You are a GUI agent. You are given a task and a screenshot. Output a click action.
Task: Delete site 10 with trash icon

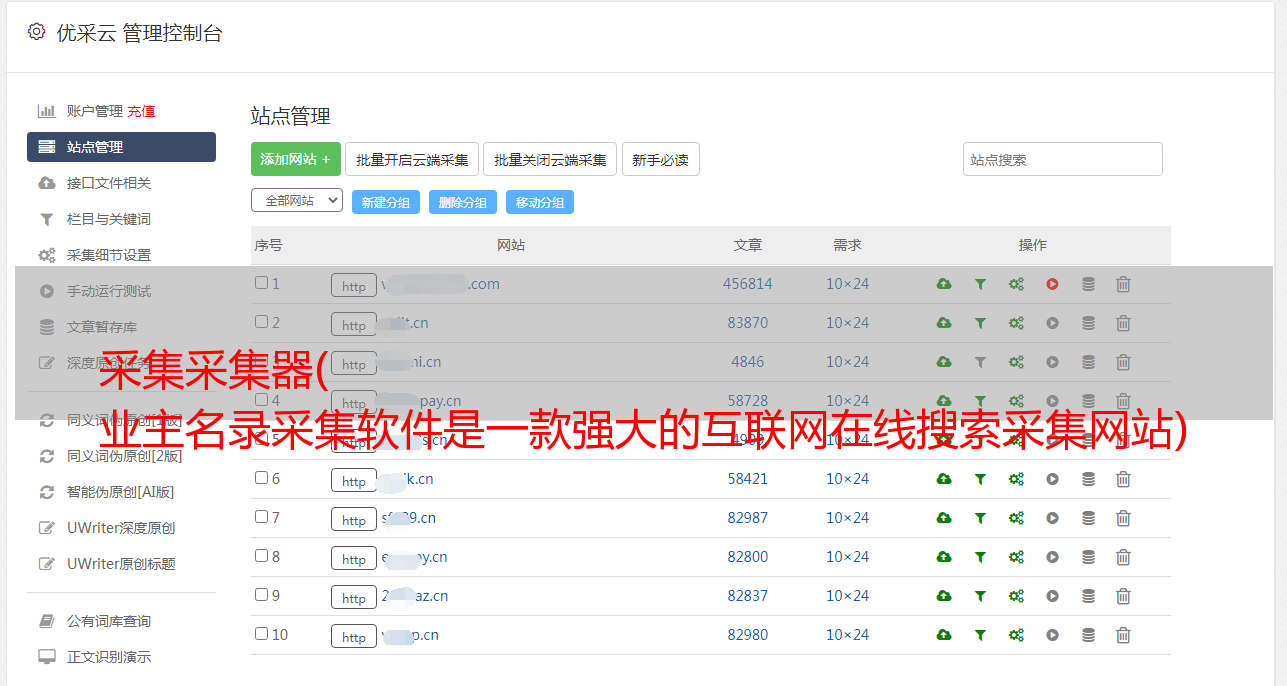point(1123,635)
